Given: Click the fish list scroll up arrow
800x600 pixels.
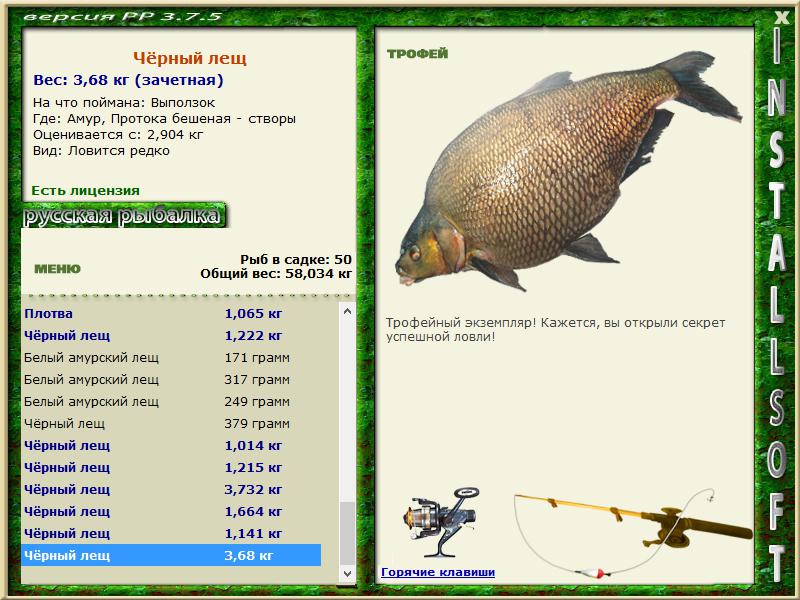Looking at the screenshot, I should pyautogui.click(x=347, y=311).
